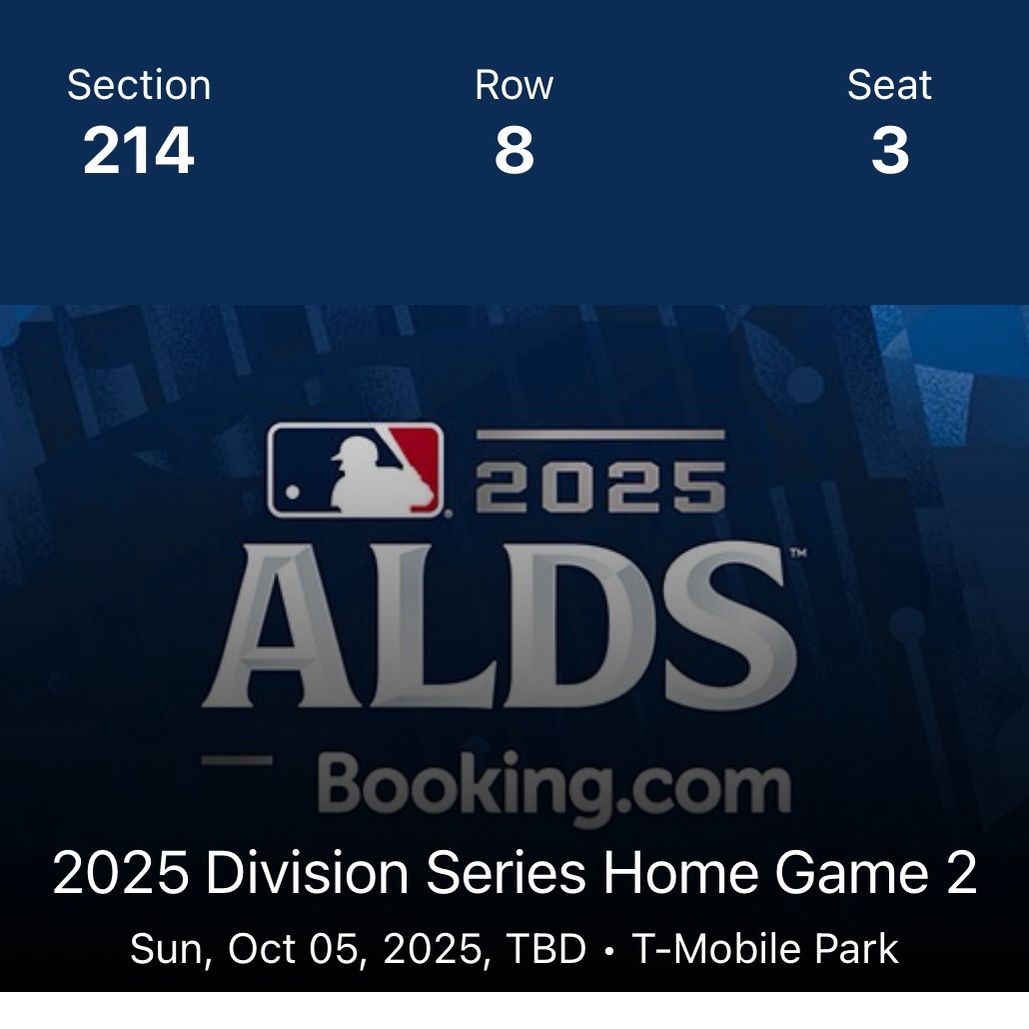Click the silver line above 2025
Viewport: 1029px width, 1029px height.
coord(600,435)
